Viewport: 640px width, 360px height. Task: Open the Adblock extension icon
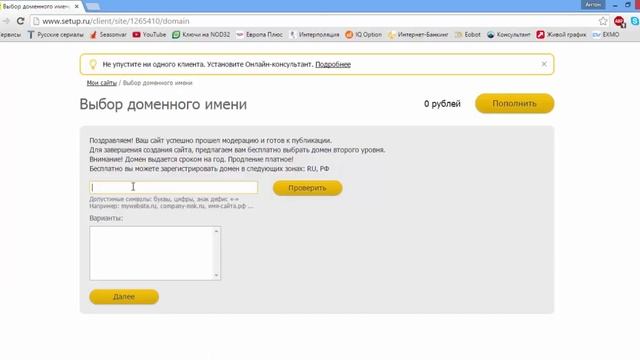(619, 21)
